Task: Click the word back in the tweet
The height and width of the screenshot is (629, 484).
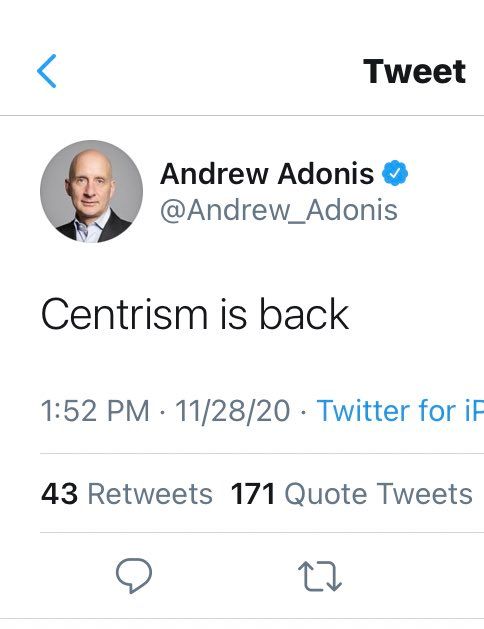Action: (304, 314)
